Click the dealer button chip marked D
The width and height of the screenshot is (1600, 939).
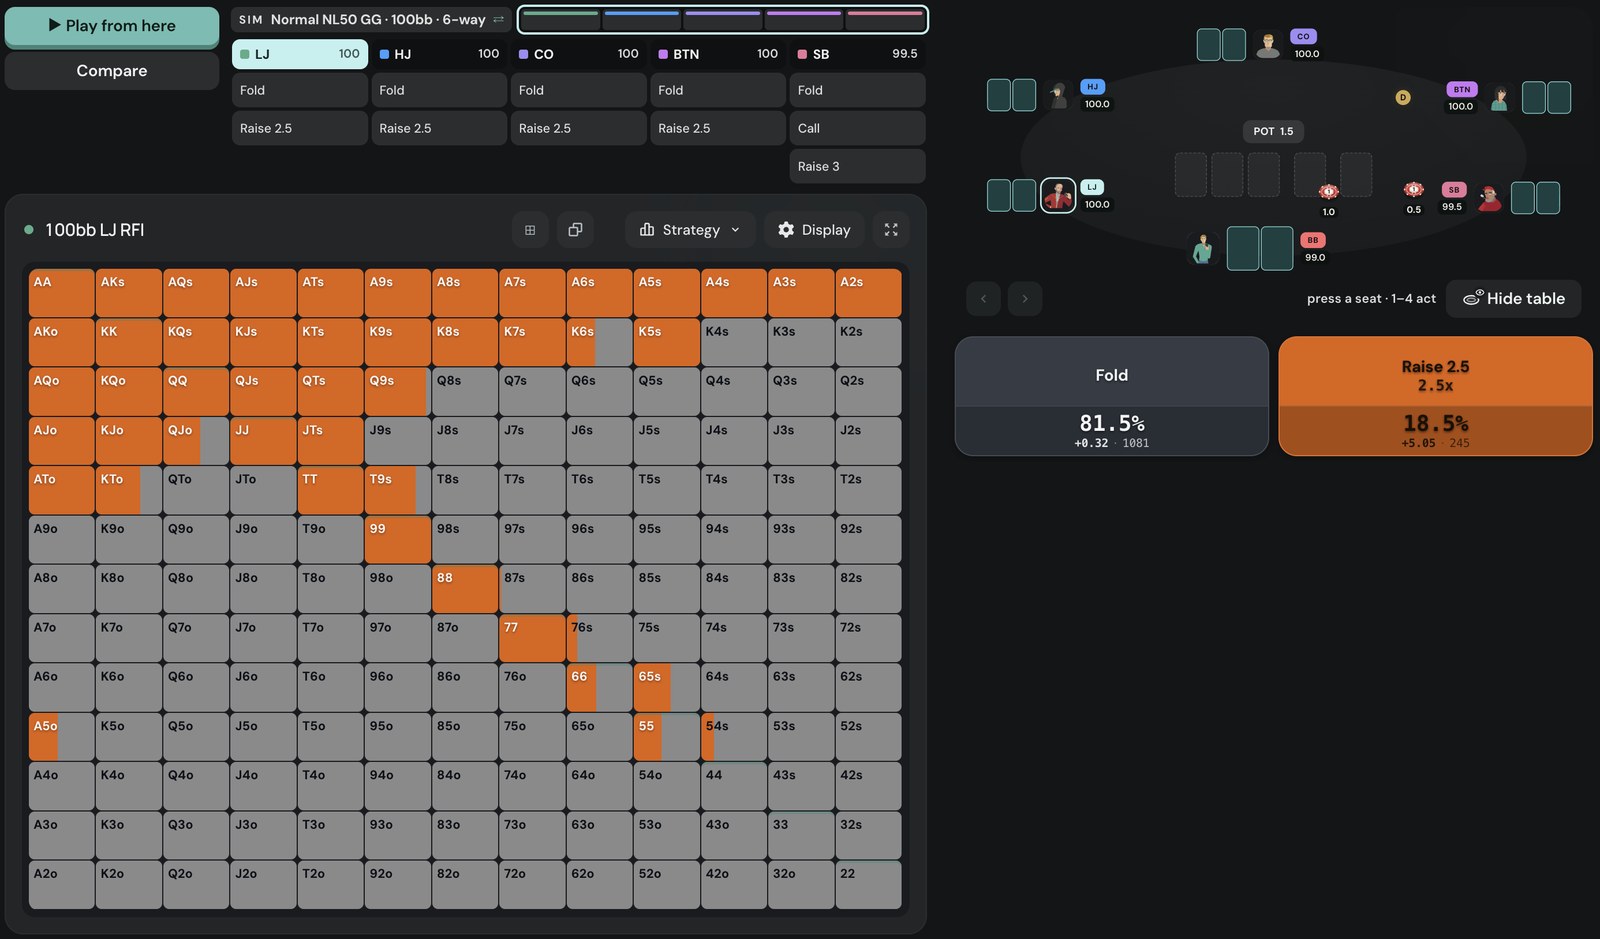1403,97
